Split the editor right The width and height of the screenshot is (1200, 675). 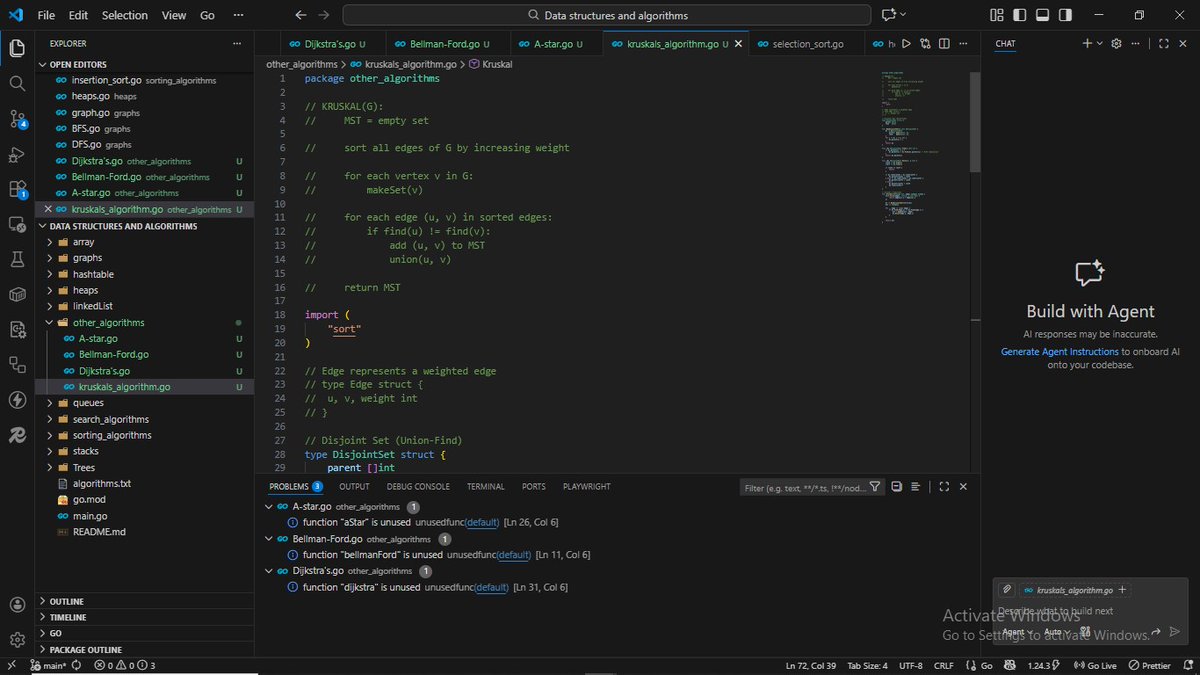pyautogui.click(x=943, y=44)
